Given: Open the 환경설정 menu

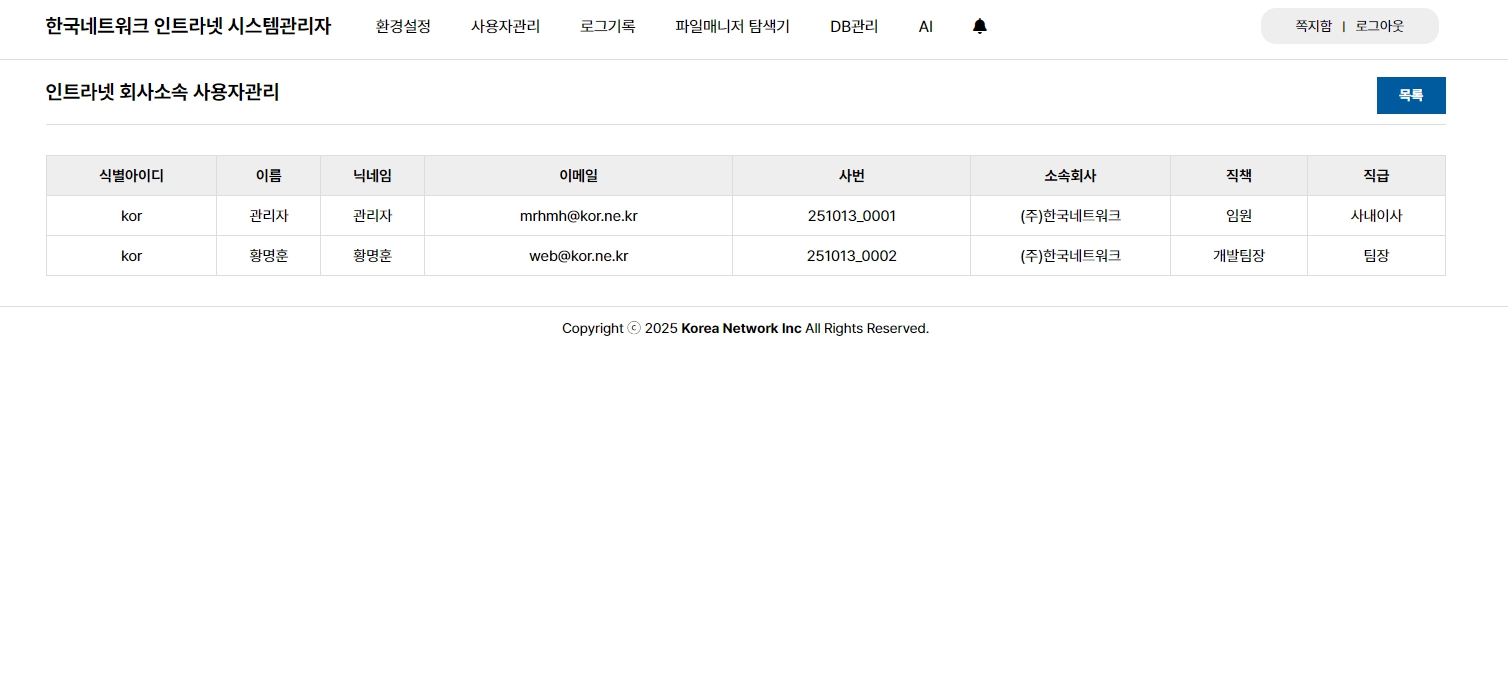Looking at the screenshot, I should 403,27.
